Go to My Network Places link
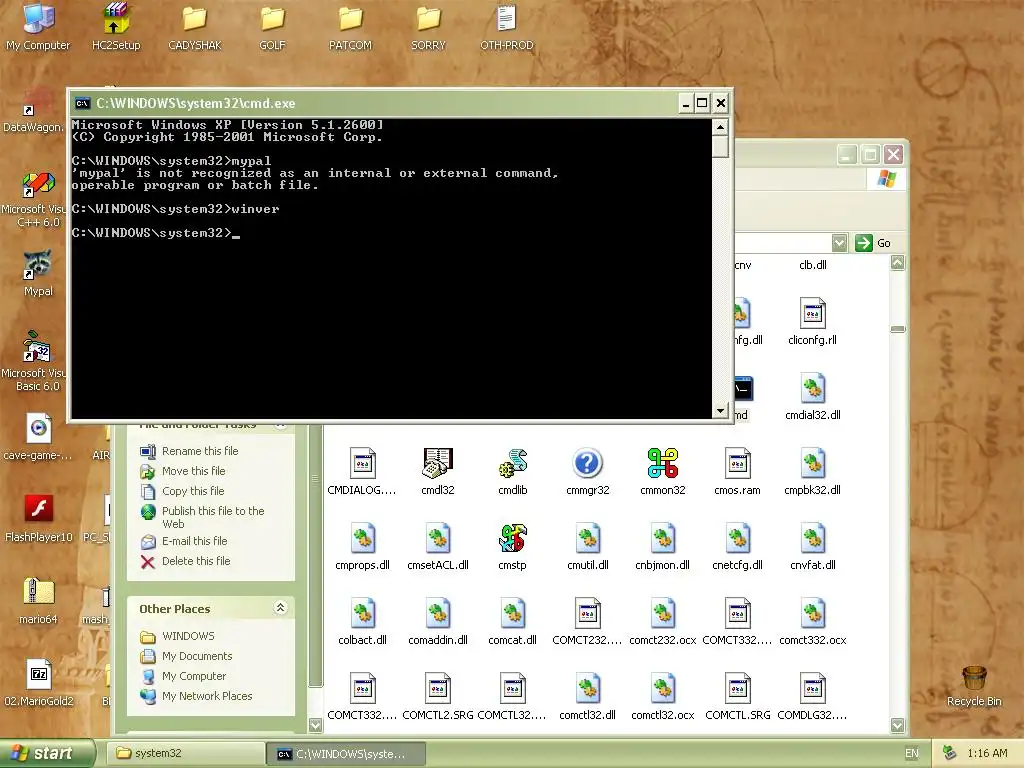This screenshot has height=768, width=1024. coord(207,696)
